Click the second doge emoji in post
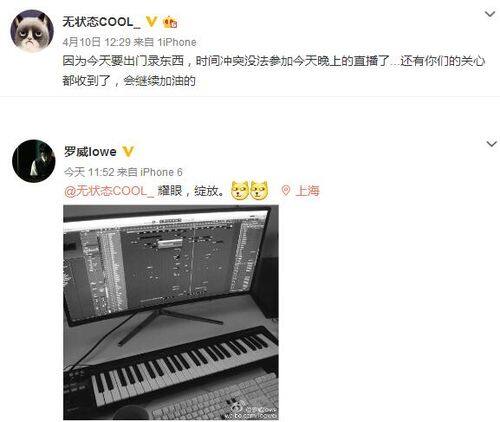Screen dimensions: 500x422 click(x=259, y=190)
